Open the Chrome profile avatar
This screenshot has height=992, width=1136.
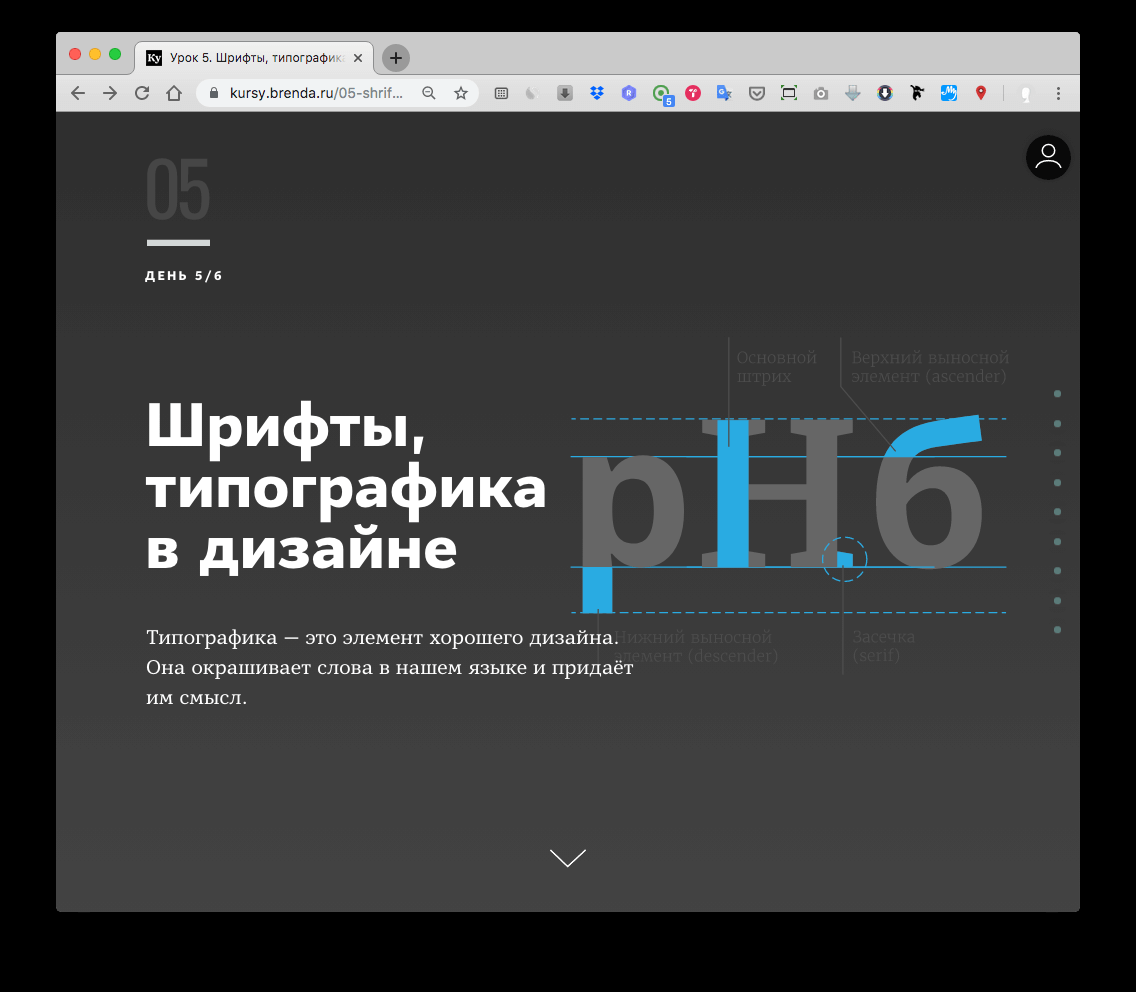tap(1026, 93)
